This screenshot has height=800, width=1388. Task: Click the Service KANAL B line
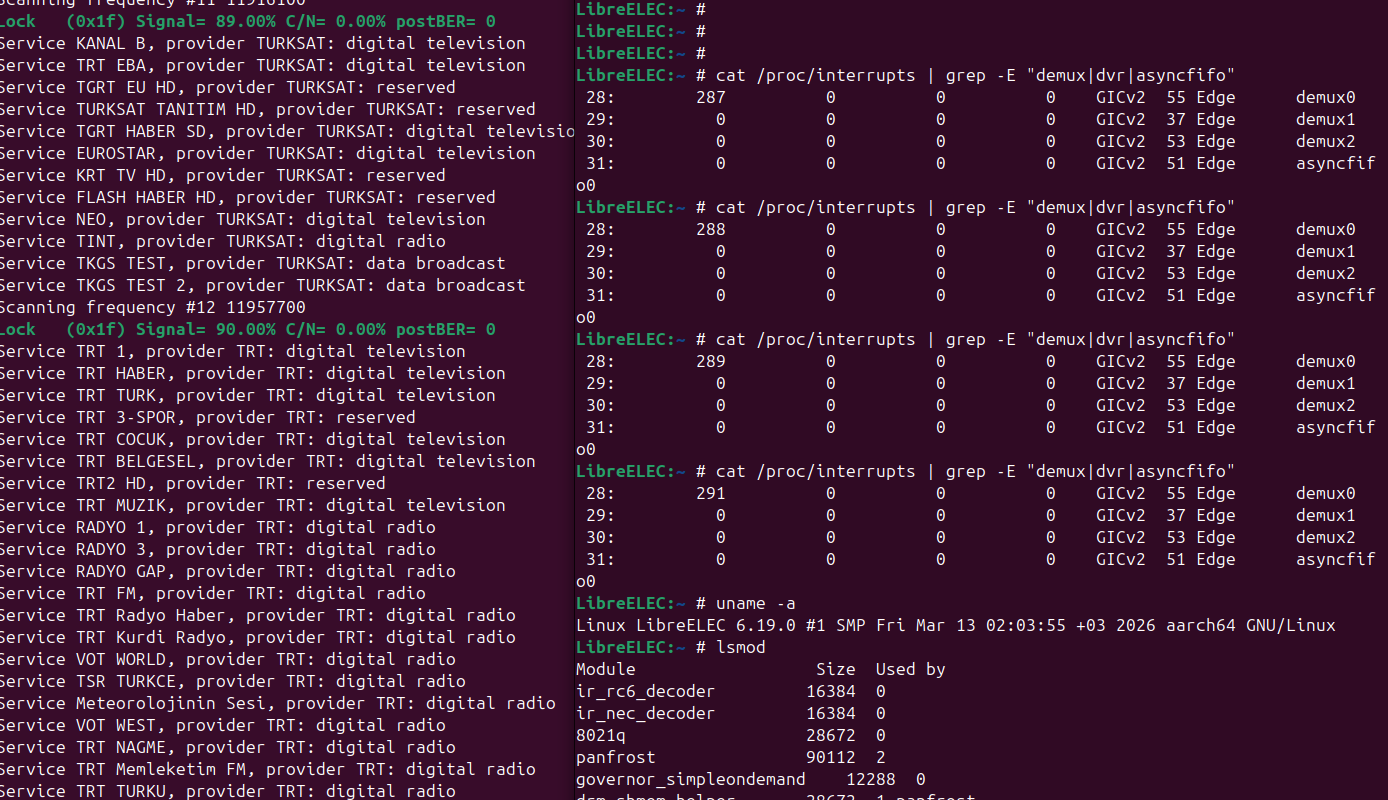coord(262,43)
